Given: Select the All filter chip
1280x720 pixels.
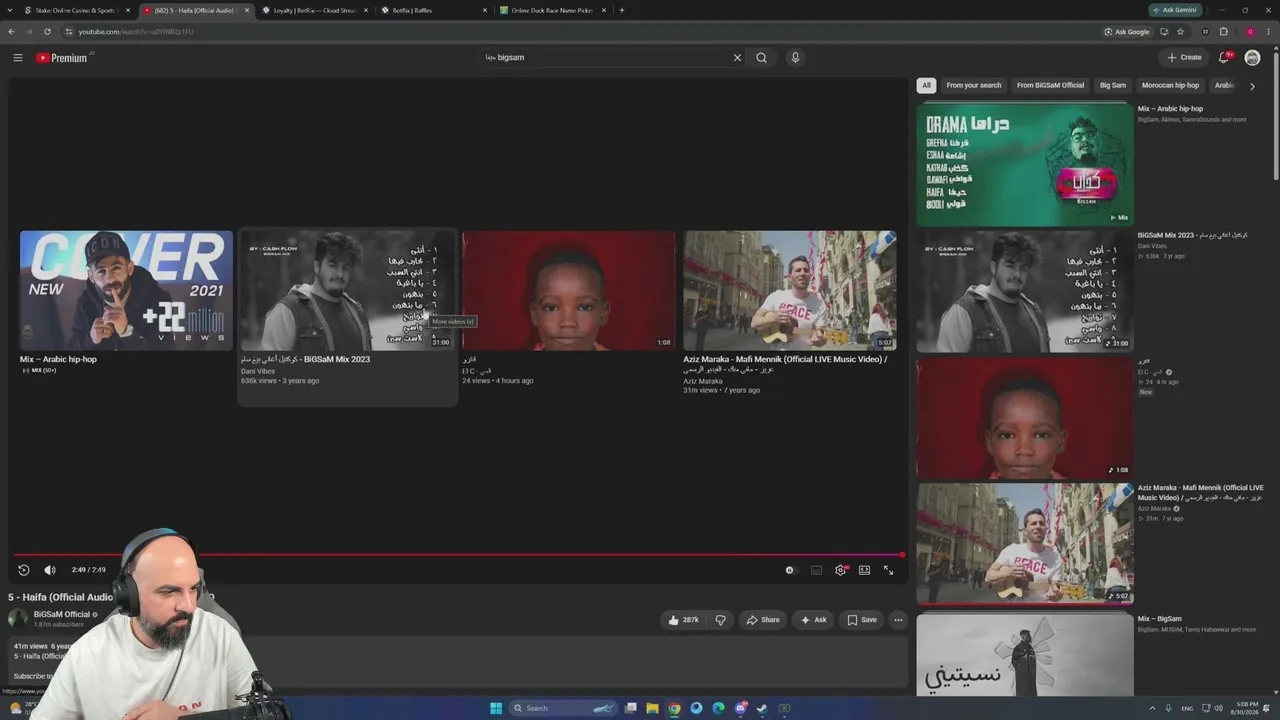Looking at the screenshot, I should [x=926, y=86].
